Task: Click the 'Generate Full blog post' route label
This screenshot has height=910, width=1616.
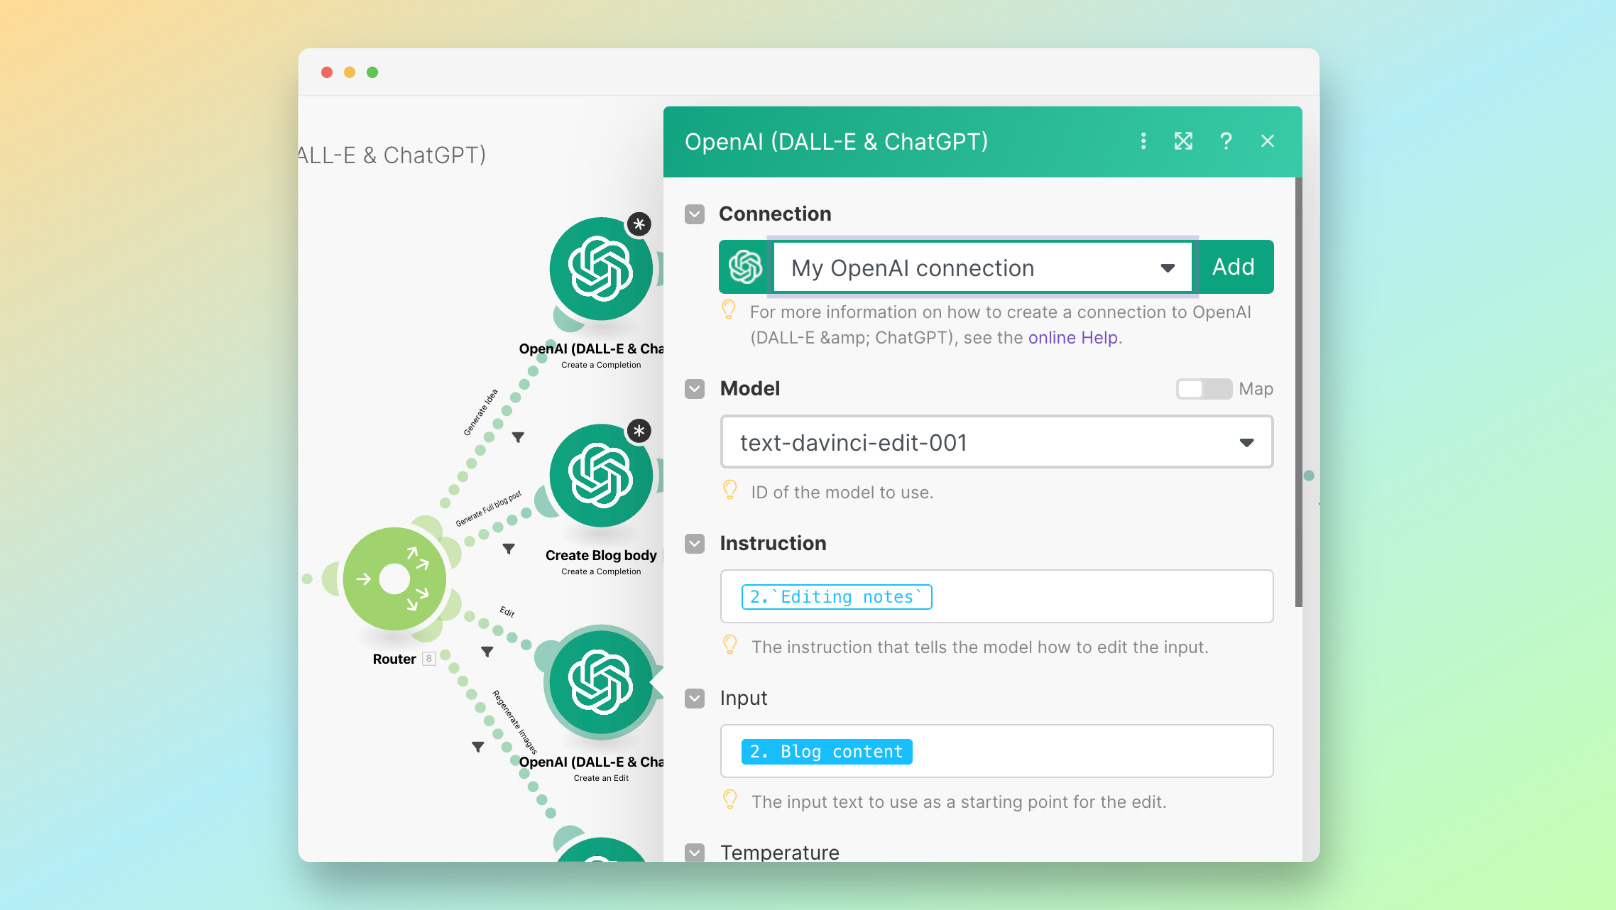Action: point(489,508)
